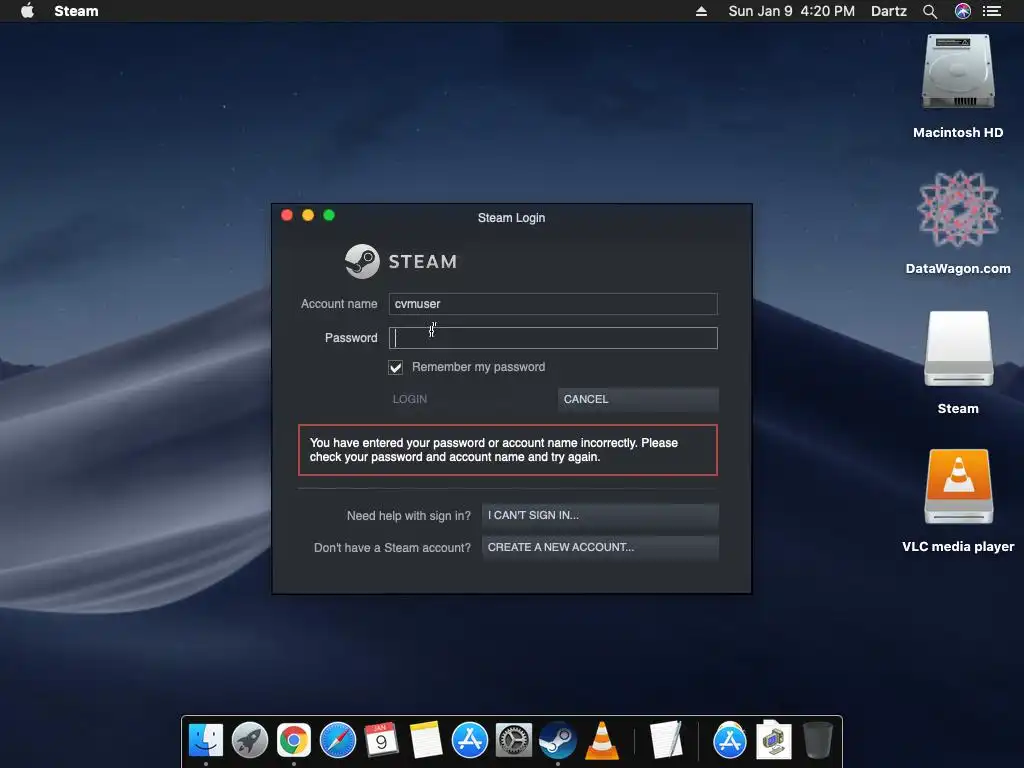Open Safari compass icon in dock
Screen dimensions: 1024x768
(x=338, y=741)
